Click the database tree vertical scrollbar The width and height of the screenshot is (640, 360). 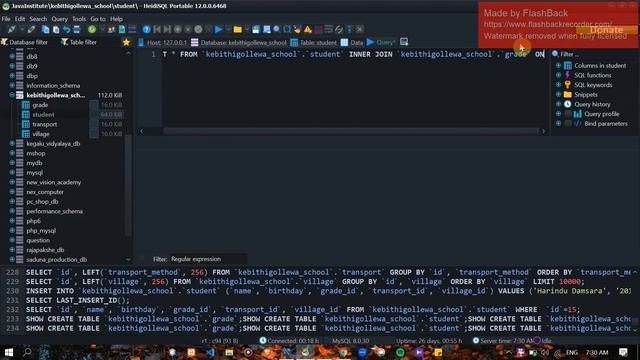pos(128,186)
